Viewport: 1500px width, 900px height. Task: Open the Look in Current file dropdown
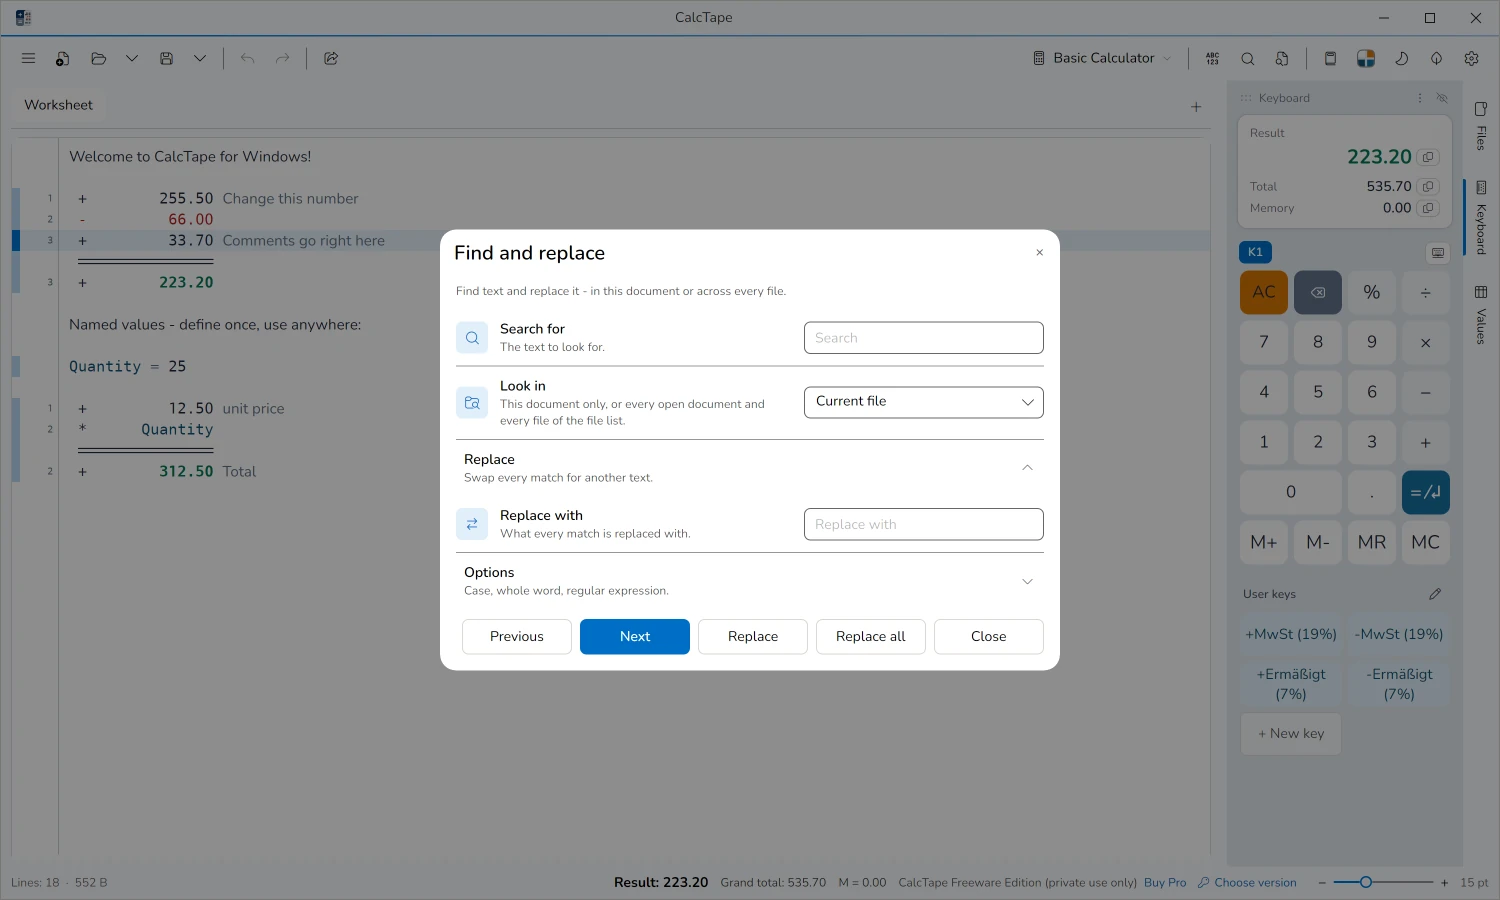(x=924, y=402)
